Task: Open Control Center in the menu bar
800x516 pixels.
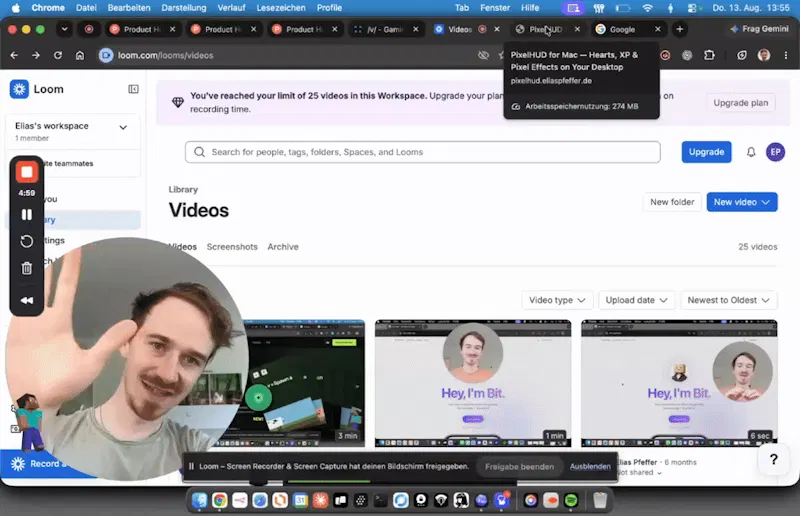Action: [x=692, y=8]
